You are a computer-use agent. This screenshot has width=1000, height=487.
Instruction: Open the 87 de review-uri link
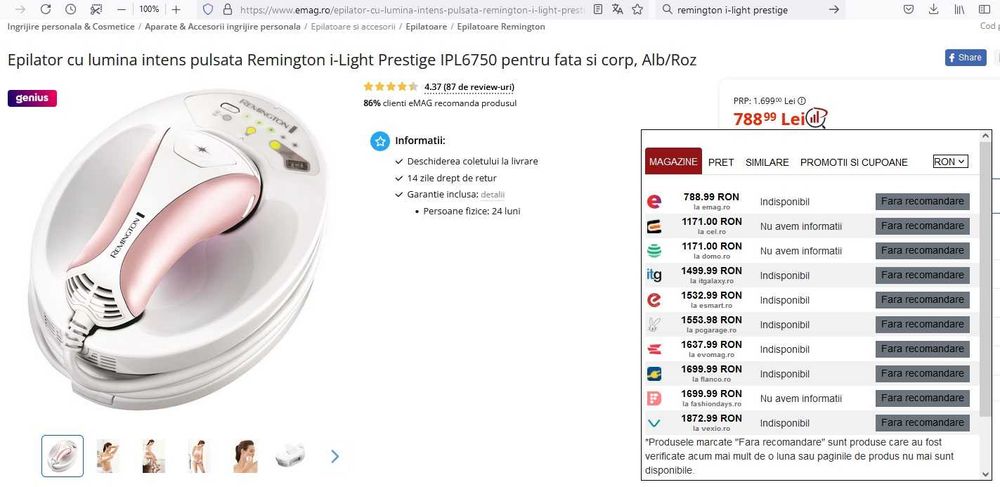469,87
